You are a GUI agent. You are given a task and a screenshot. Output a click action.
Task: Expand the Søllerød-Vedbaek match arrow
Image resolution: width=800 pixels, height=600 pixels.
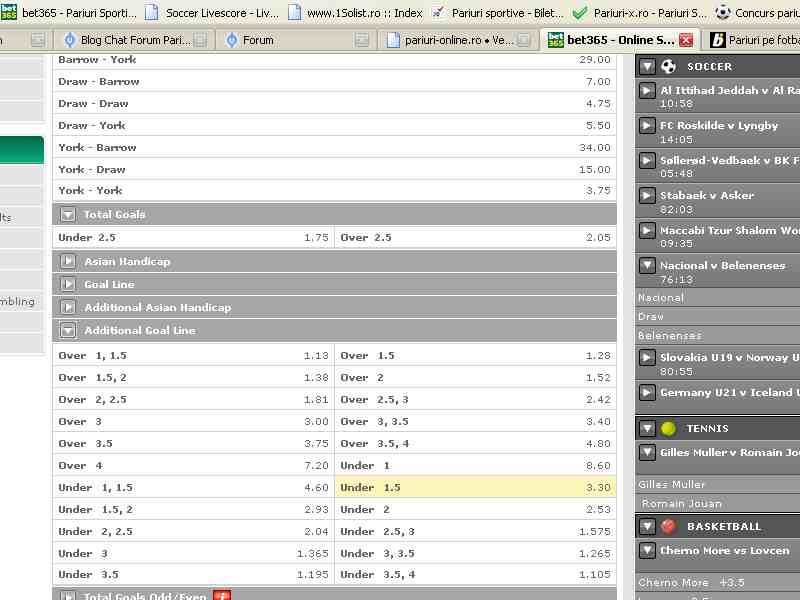pyautogui.click(x=647, y=161)
